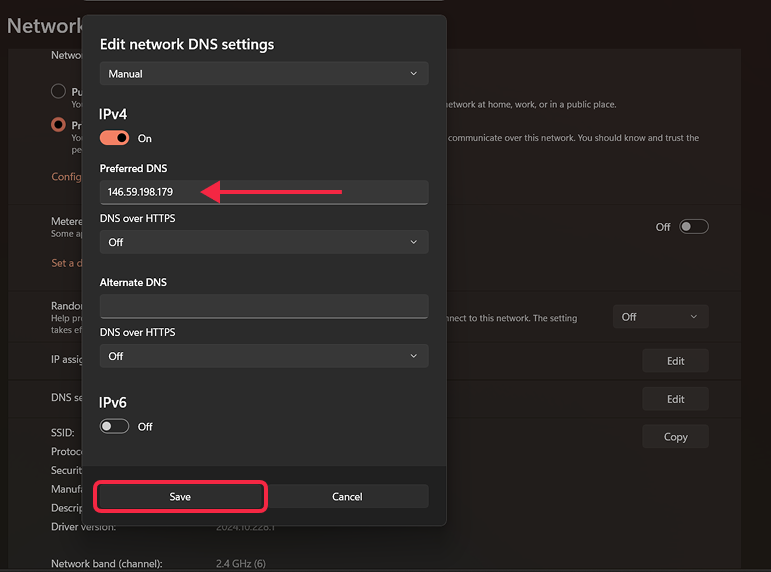The width and height of the screenshot is (771, 572).
Task: Click the chevron on the Manual dropdown
Action: click(414, 74)
